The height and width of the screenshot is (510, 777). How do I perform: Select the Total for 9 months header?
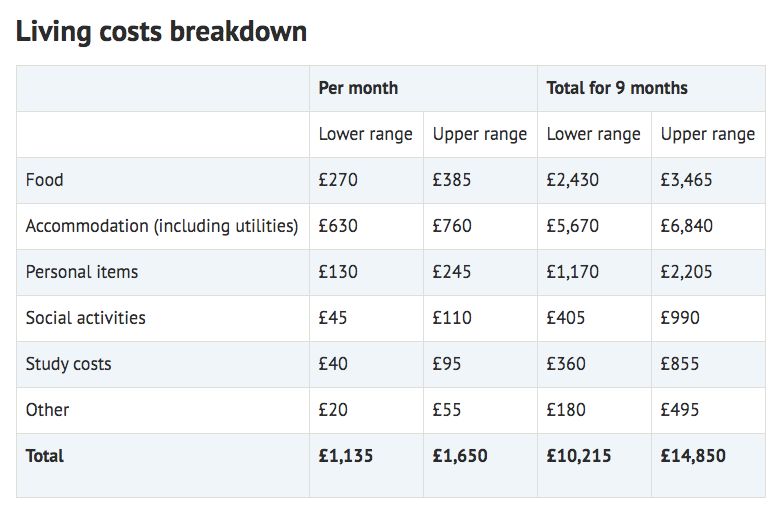click(617, 88)
